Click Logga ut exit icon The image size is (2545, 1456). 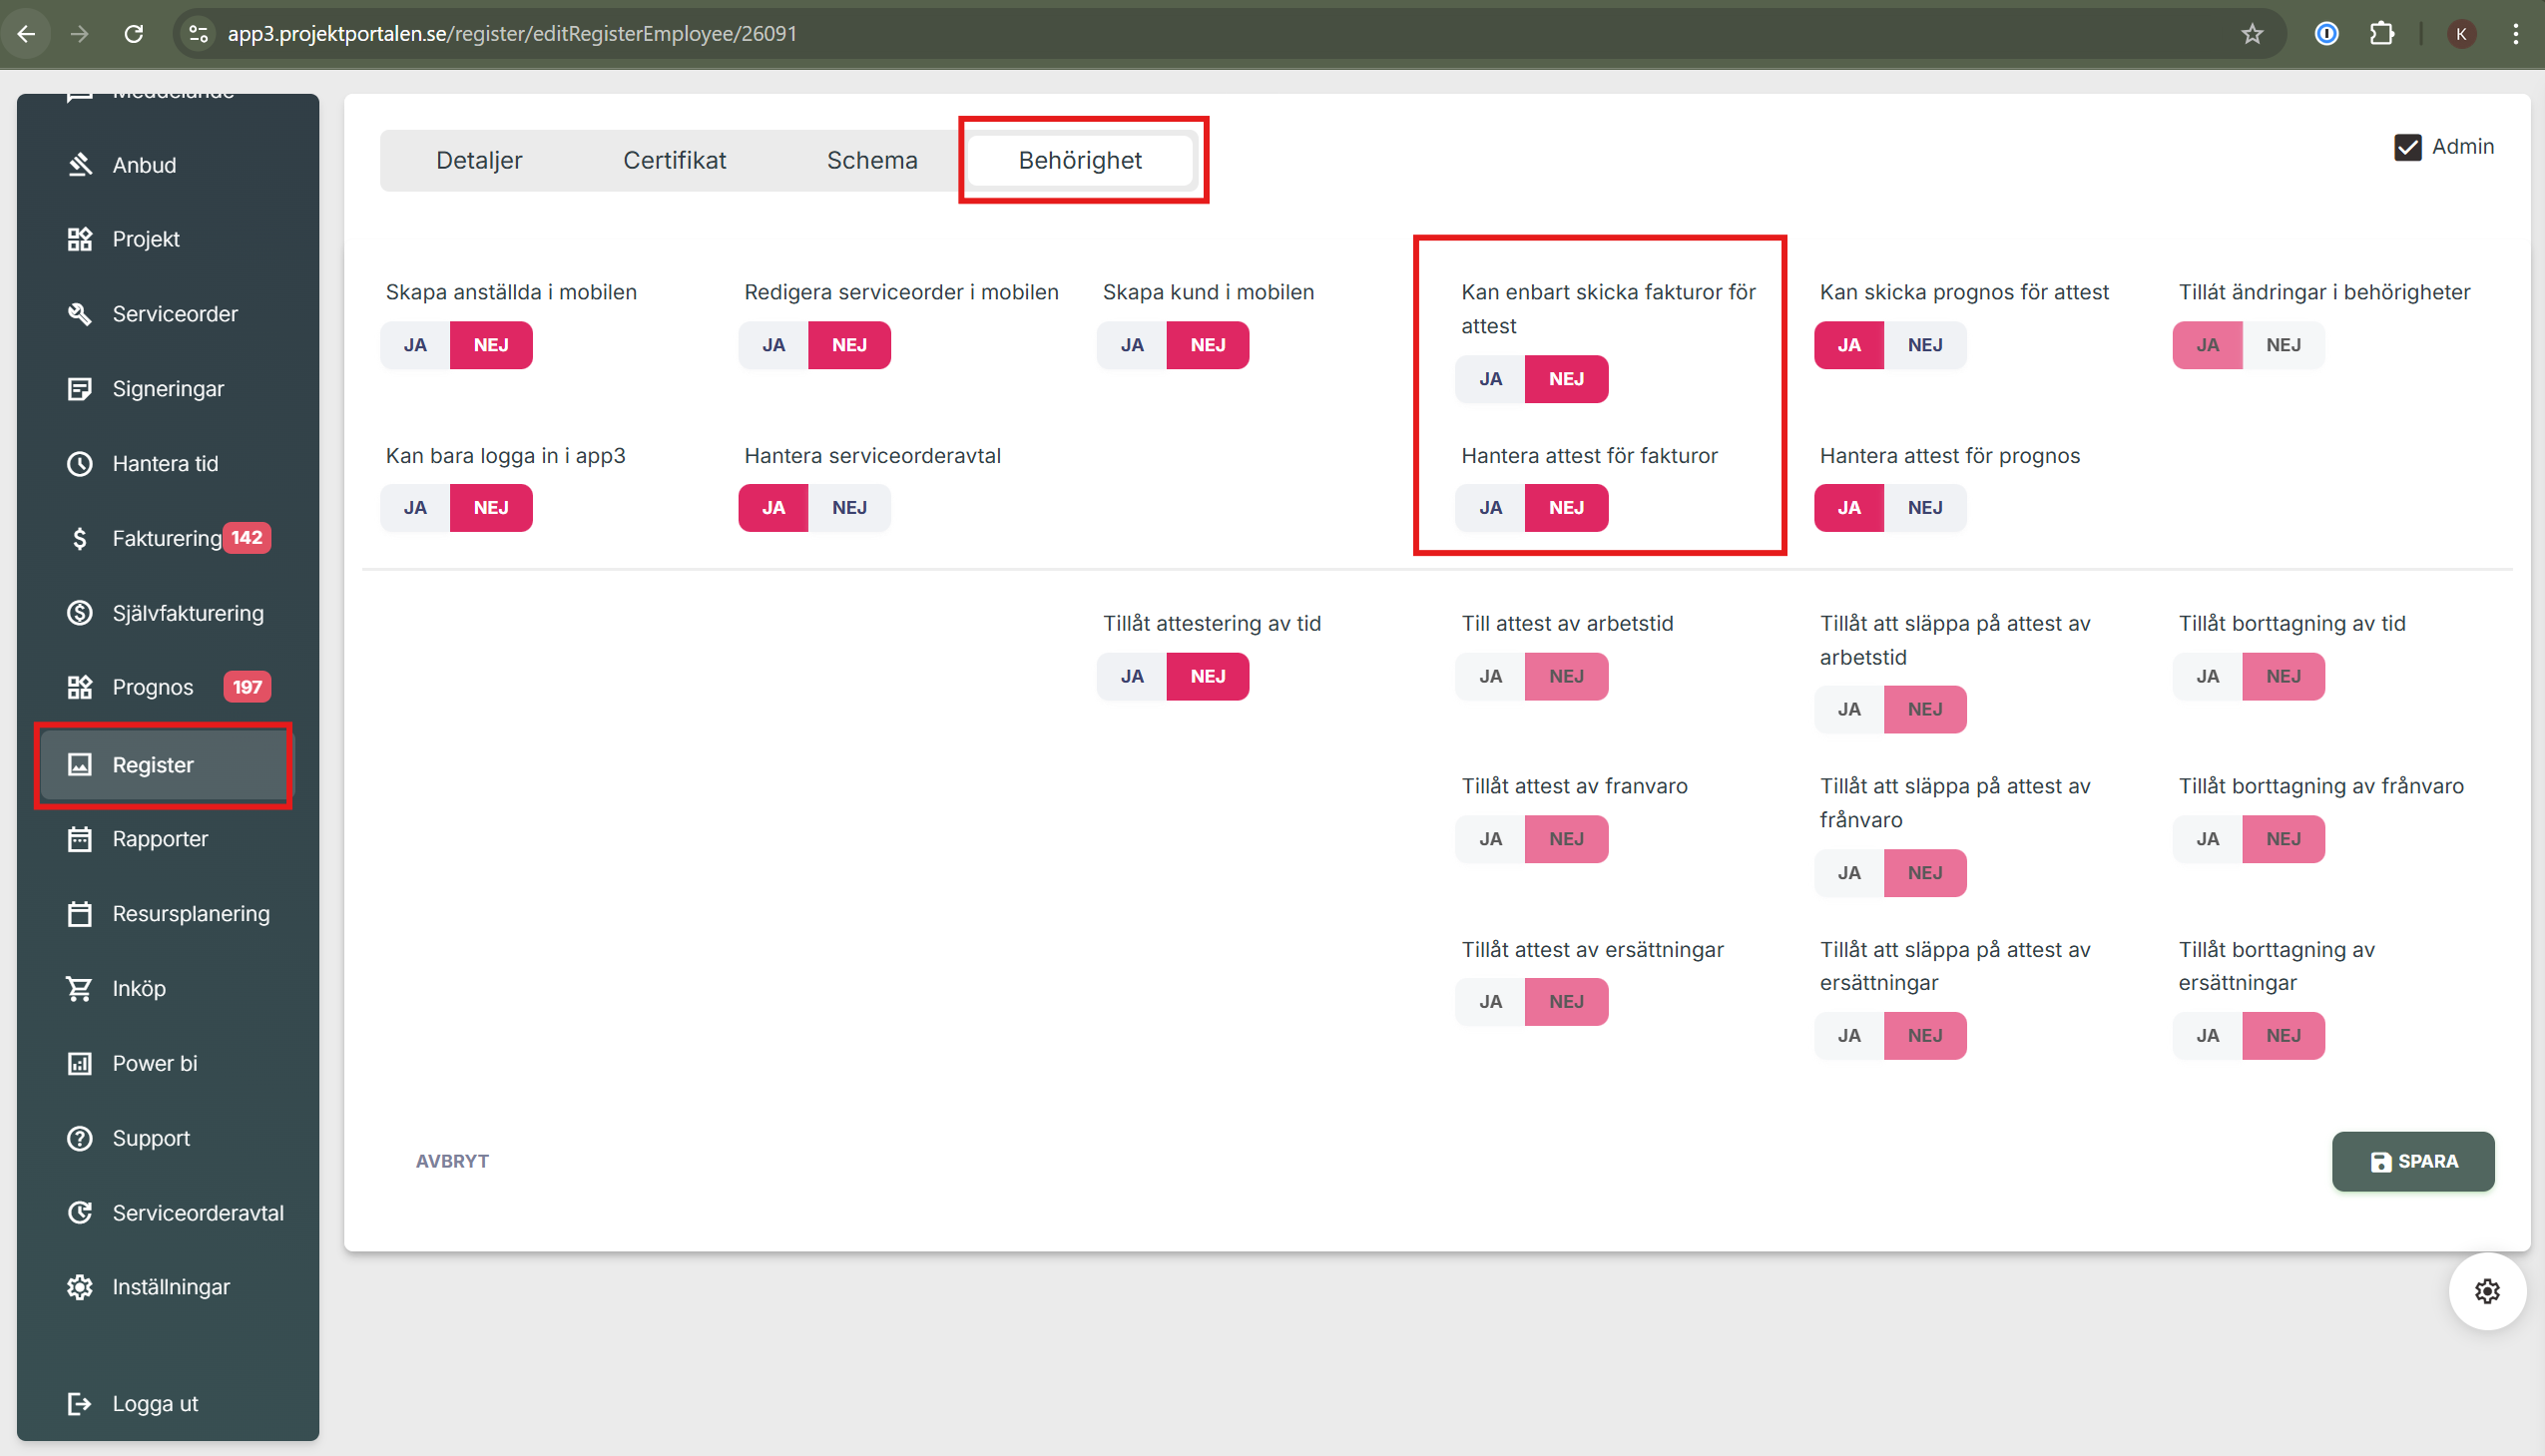[80, 1403]
